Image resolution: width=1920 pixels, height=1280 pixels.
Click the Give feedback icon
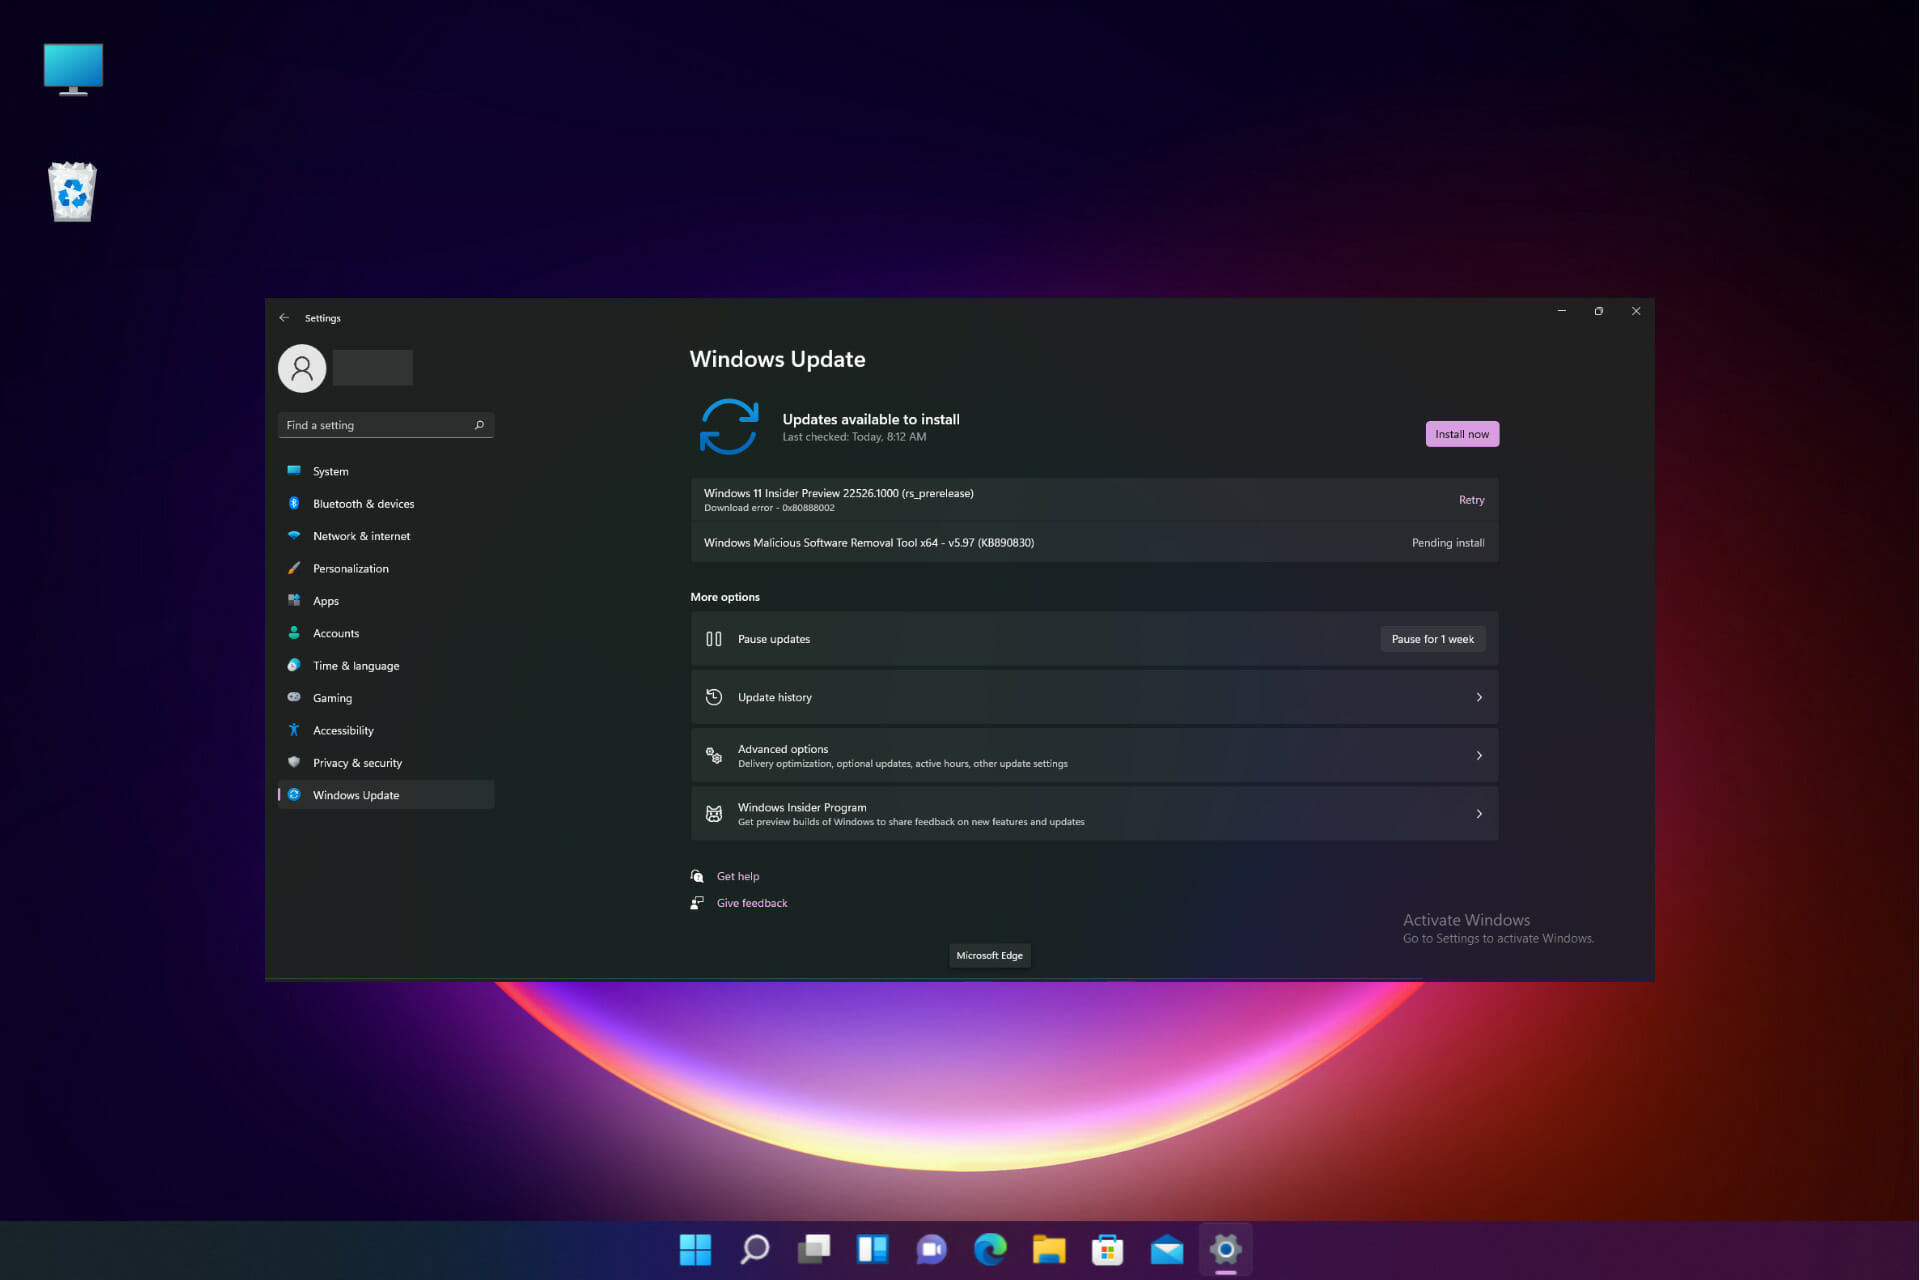(697, 903)
